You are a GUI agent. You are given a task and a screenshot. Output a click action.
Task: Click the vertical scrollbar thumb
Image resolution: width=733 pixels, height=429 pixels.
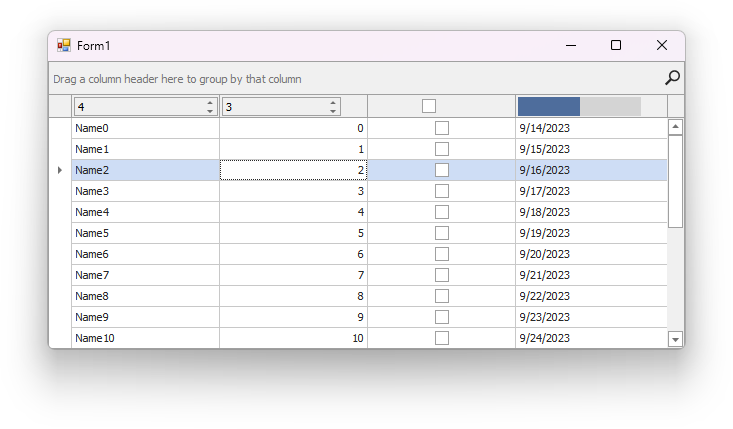675,180
